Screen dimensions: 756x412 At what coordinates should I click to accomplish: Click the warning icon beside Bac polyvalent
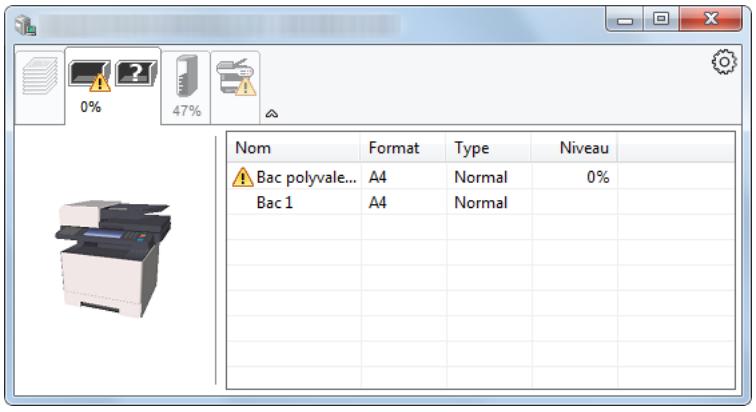click(x=243, y=177)
